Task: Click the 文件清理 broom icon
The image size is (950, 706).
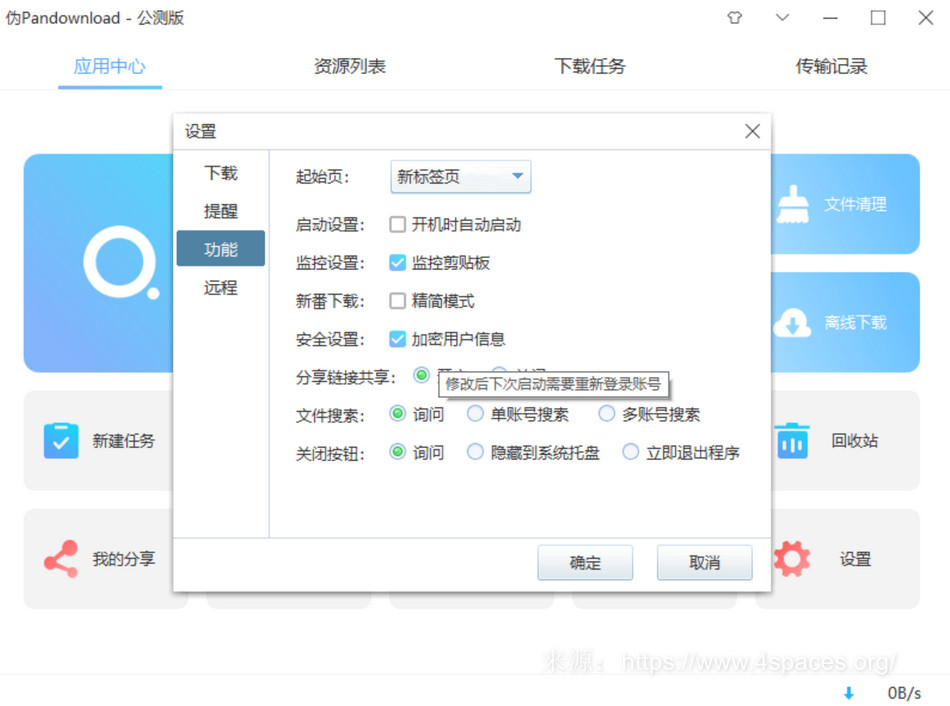Action: click(792, 204)
